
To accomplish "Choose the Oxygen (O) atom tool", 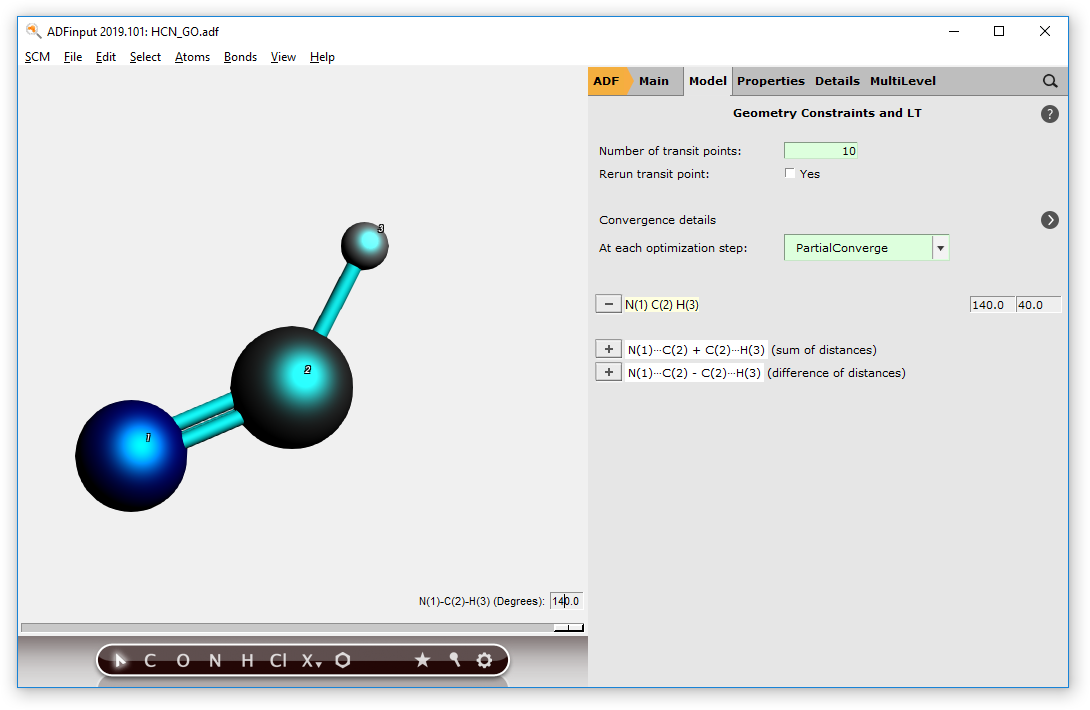I will [182, 660].
